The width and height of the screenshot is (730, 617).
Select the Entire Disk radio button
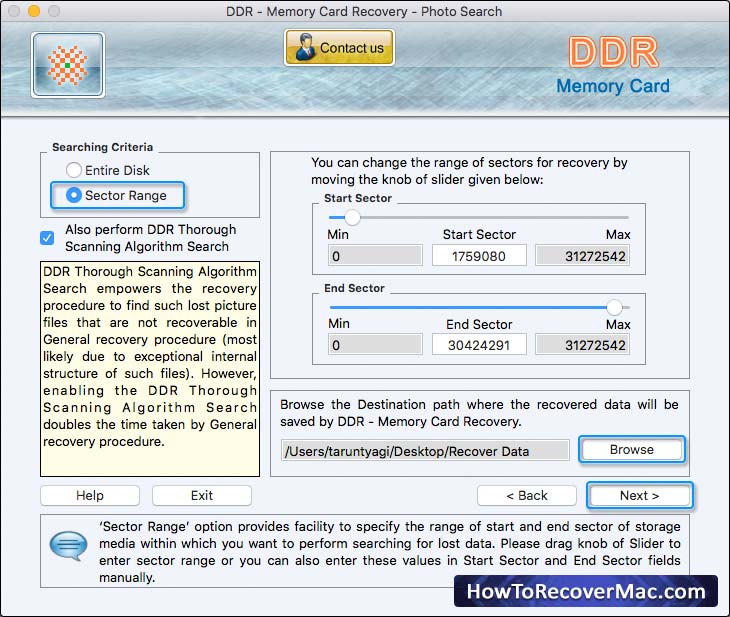[x=74, y=170]
